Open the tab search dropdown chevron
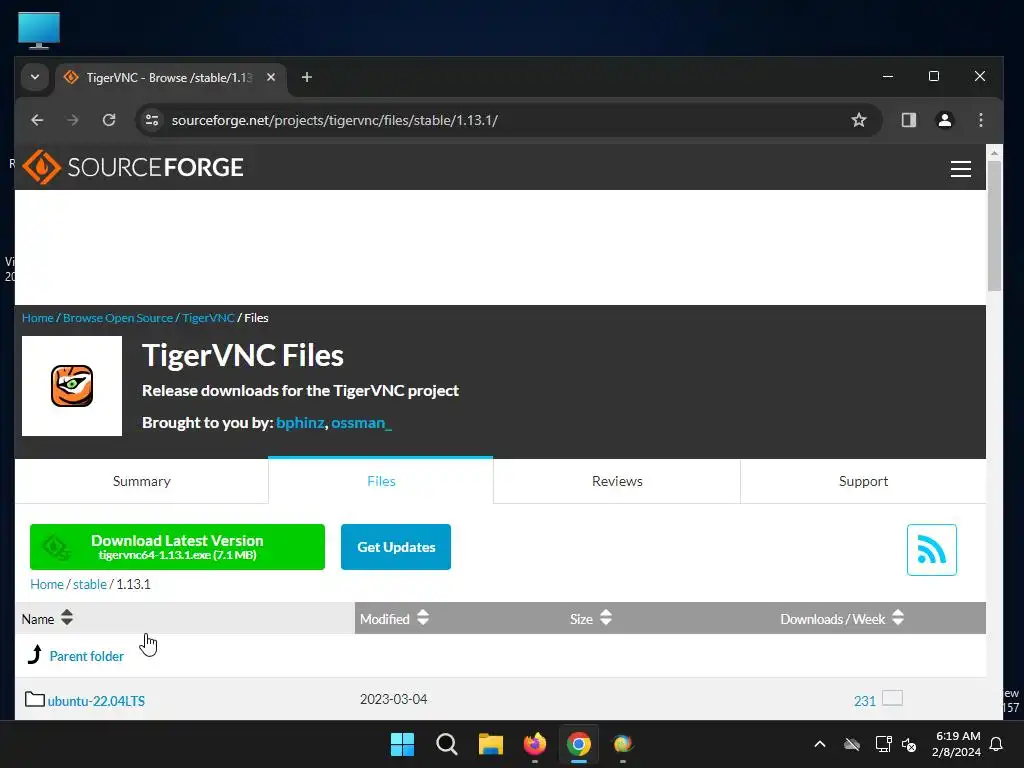 click(35, 77)
